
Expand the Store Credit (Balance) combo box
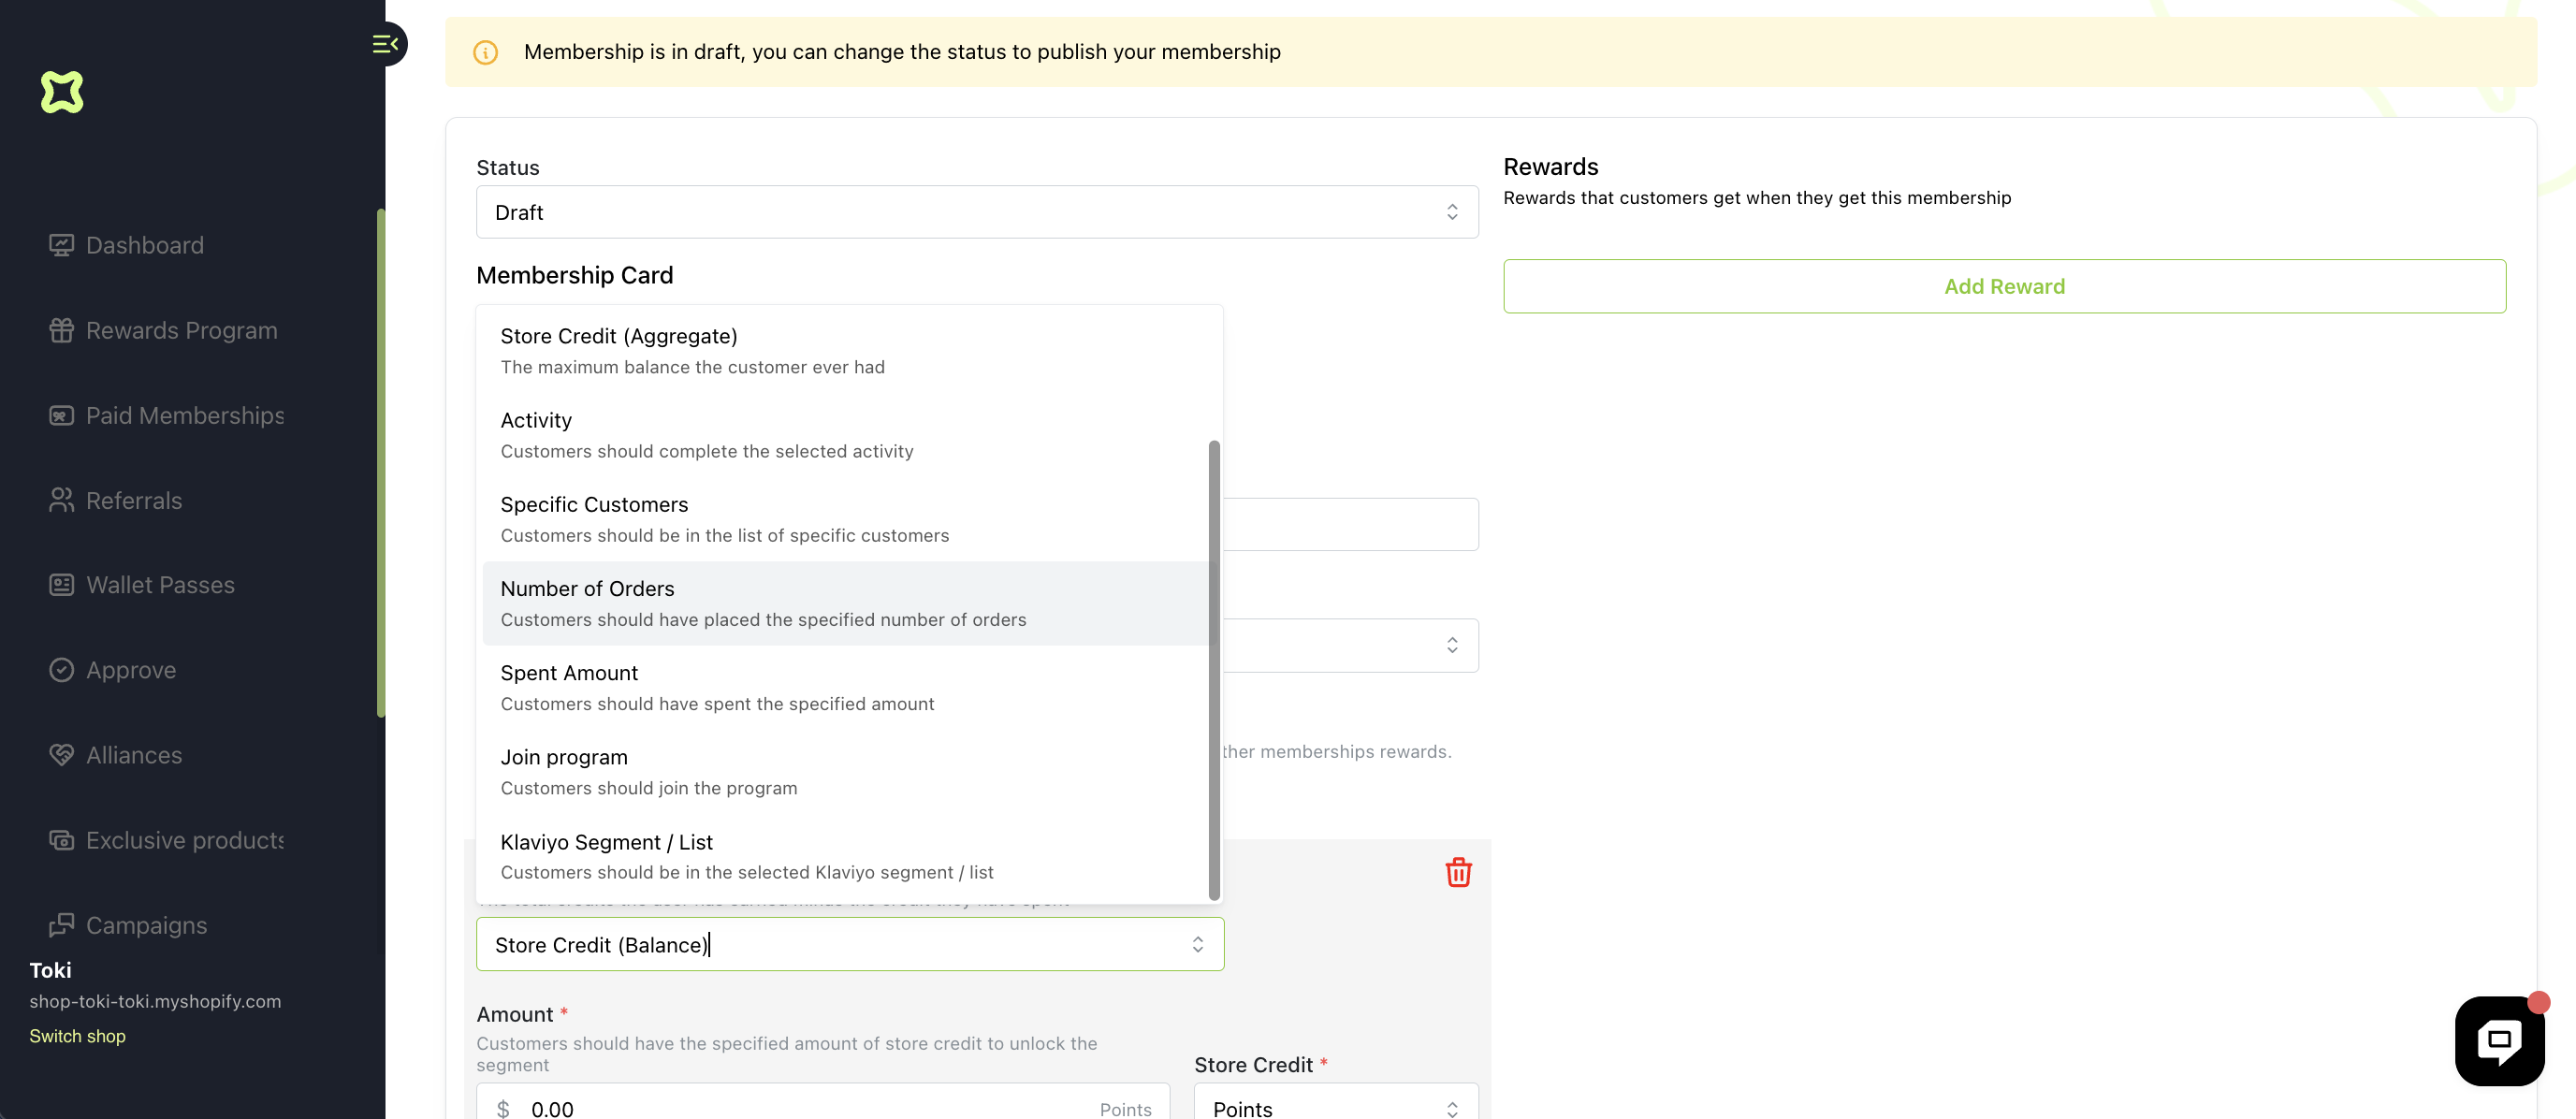pyautogui.click(x=1197, y=945)
